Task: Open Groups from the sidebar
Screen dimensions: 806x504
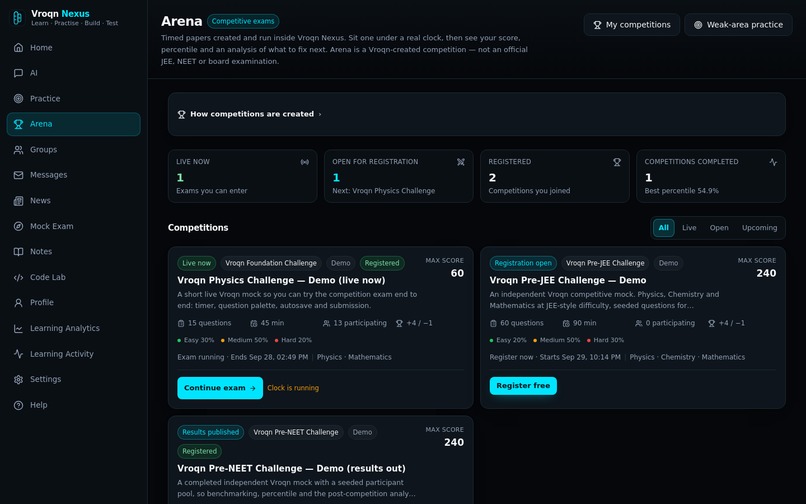Action: point(74,150)
